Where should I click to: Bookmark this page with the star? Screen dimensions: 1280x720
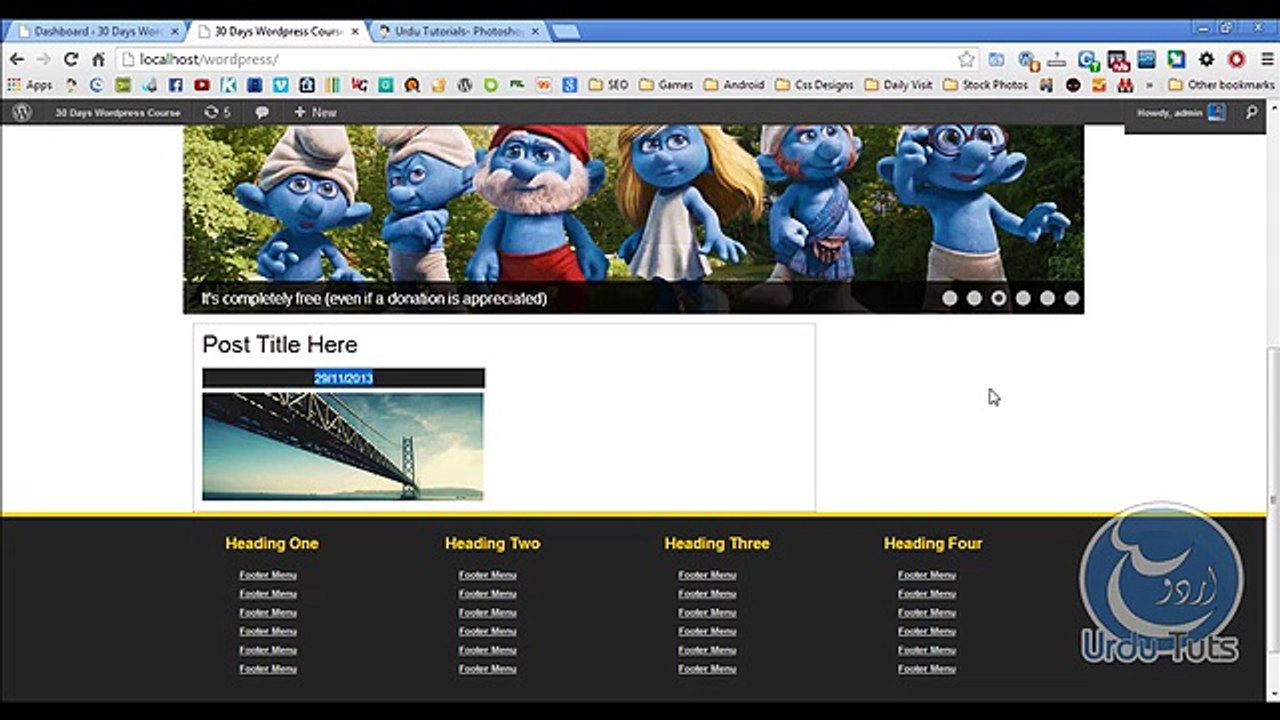(966, 59)
